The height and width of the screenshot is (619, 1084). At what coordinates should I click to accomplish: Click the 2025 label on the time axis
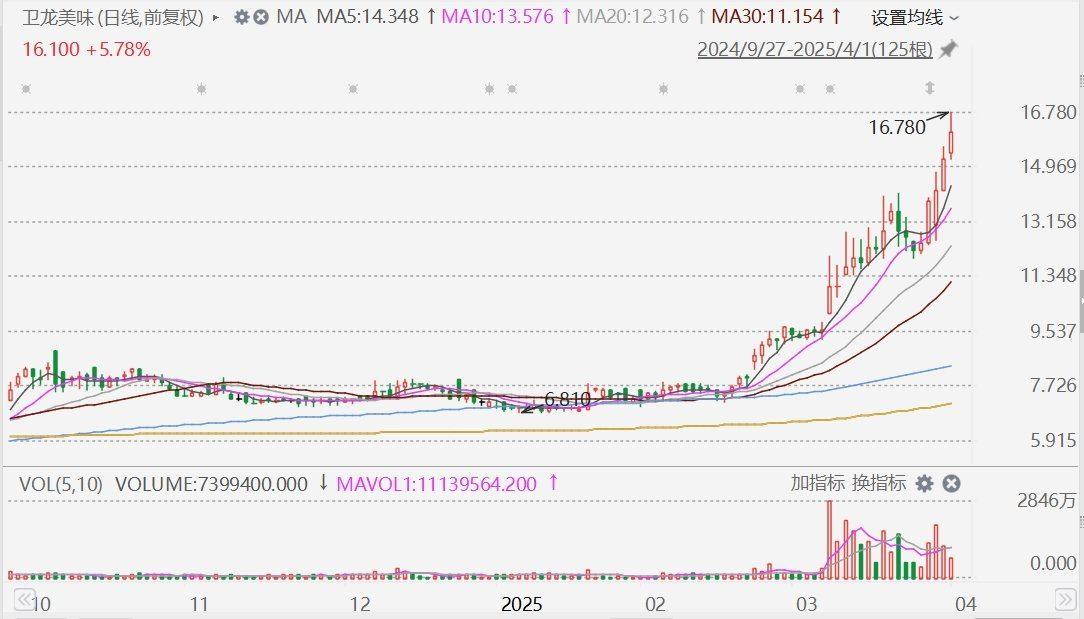pos(521,603)
